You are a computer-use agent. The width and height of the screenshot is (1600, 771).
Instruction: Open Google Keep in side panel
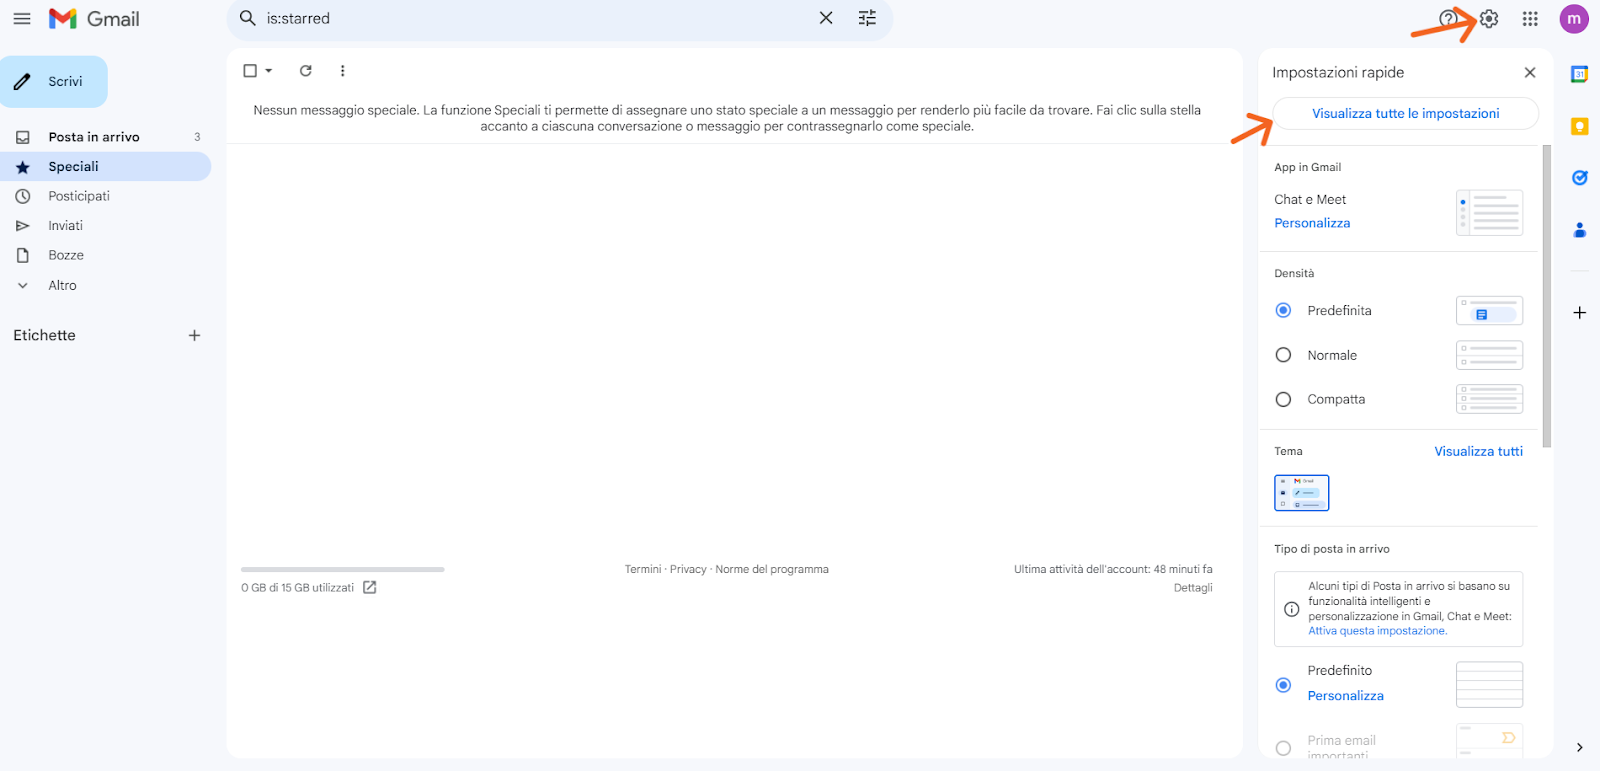pyautogui.click(x=1580, y=126)
